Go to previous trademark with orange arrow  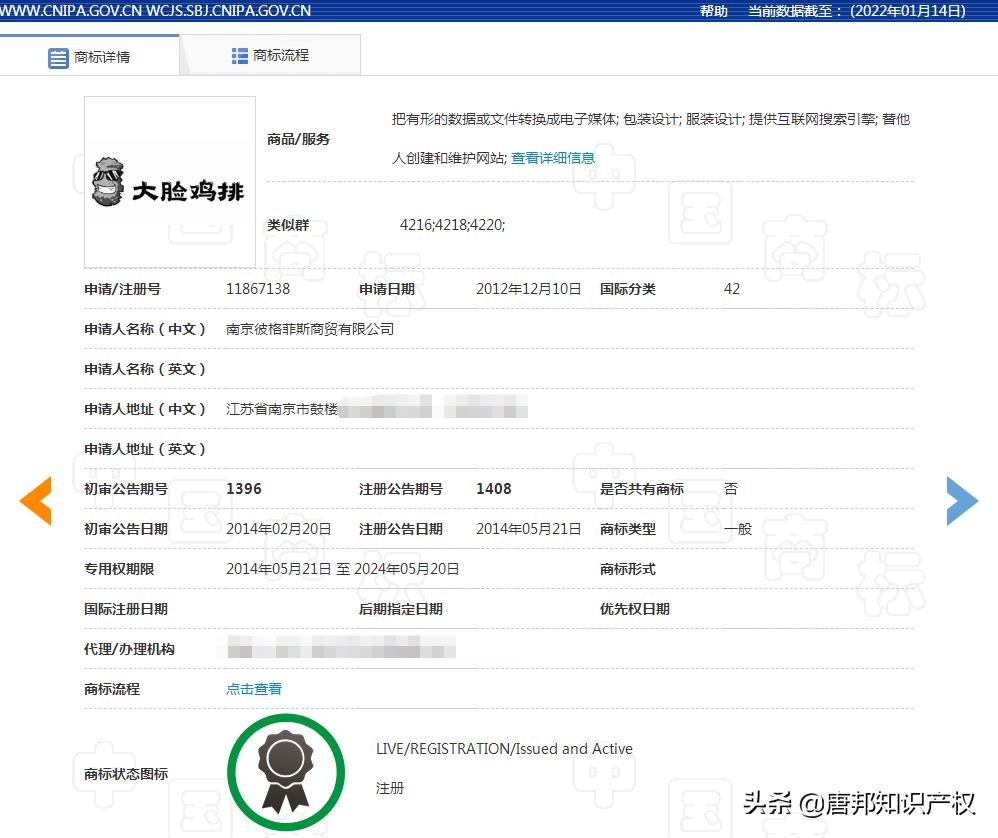coord(35,500)
